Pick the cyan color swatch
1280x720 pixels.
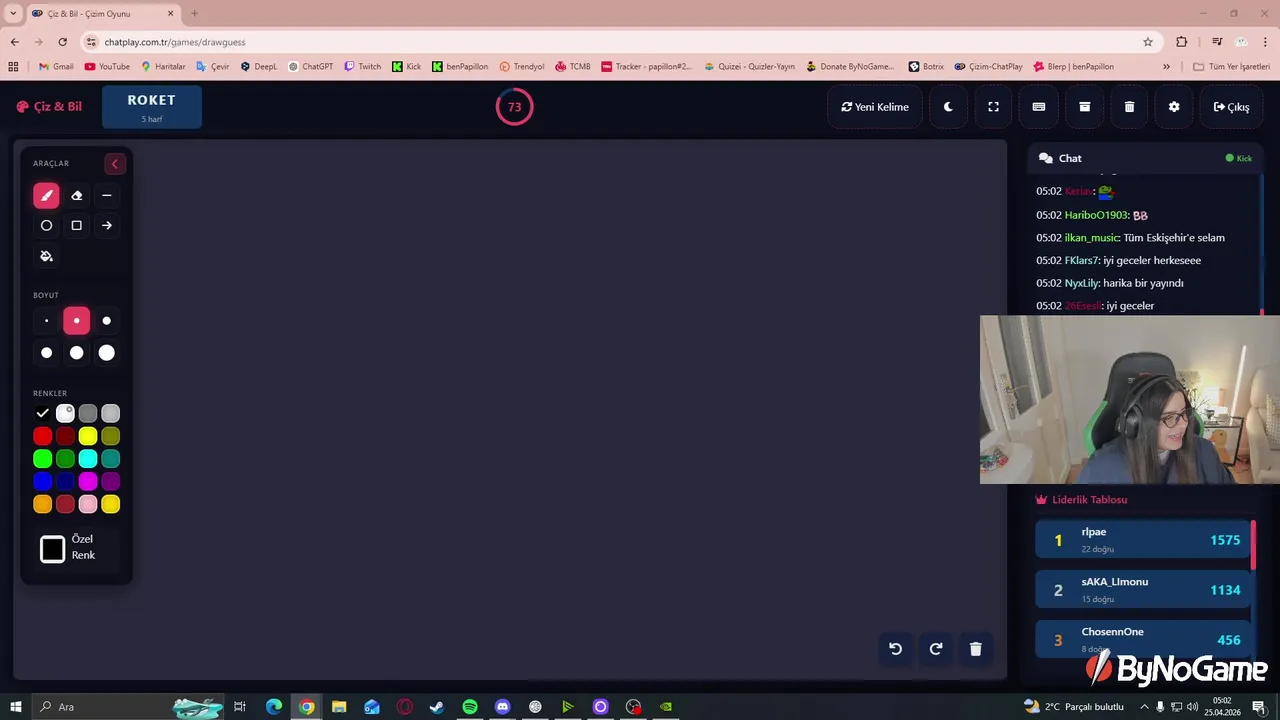88,459
